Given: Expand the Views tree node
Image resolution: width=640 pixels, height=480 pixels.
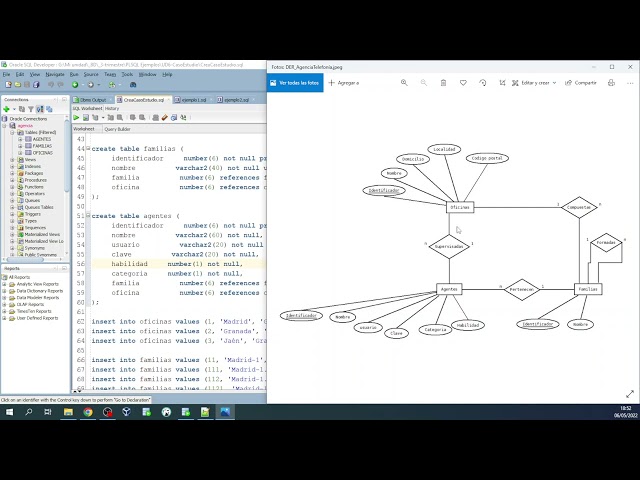Looking at the screenshot, I should (x=12, y=160).
